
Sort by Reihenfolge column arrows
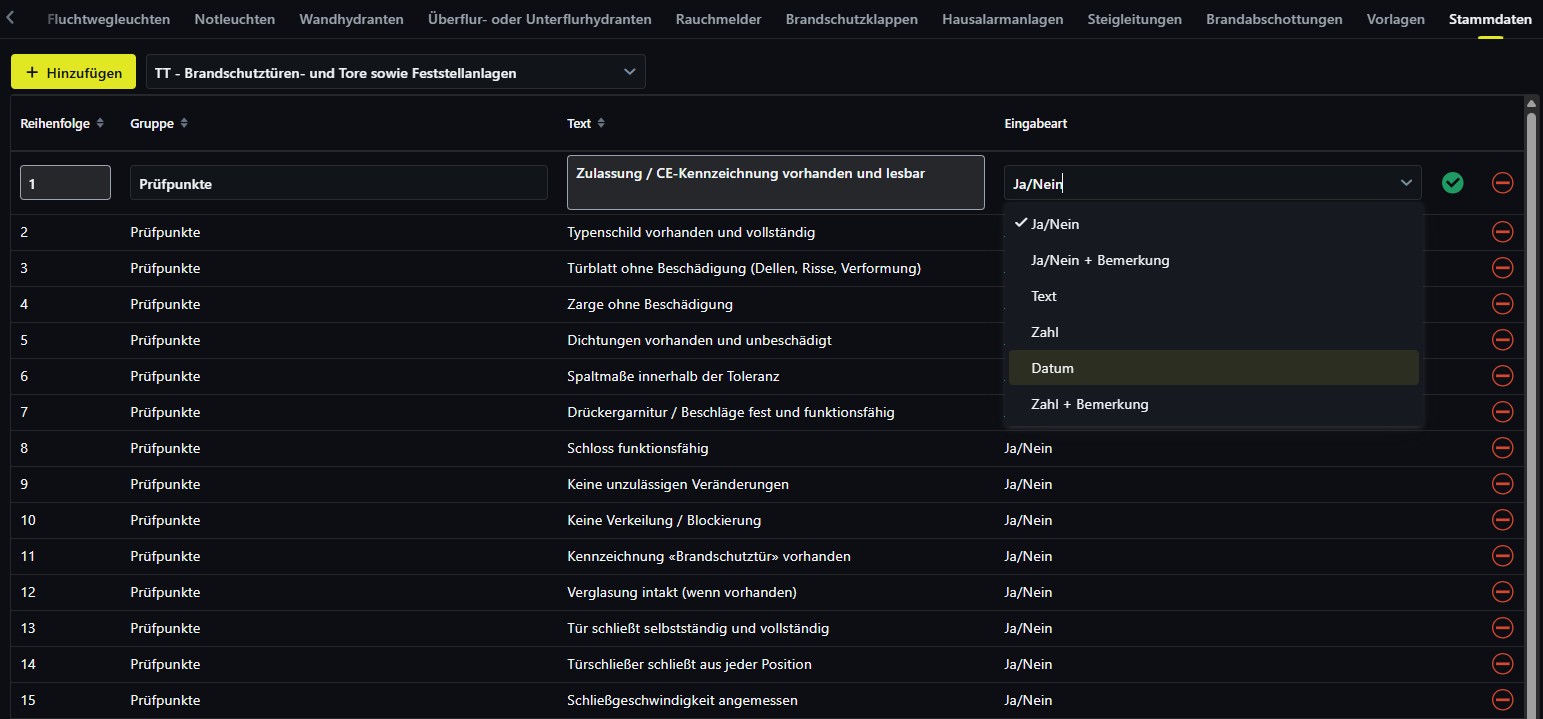click(x=100, y=123)
